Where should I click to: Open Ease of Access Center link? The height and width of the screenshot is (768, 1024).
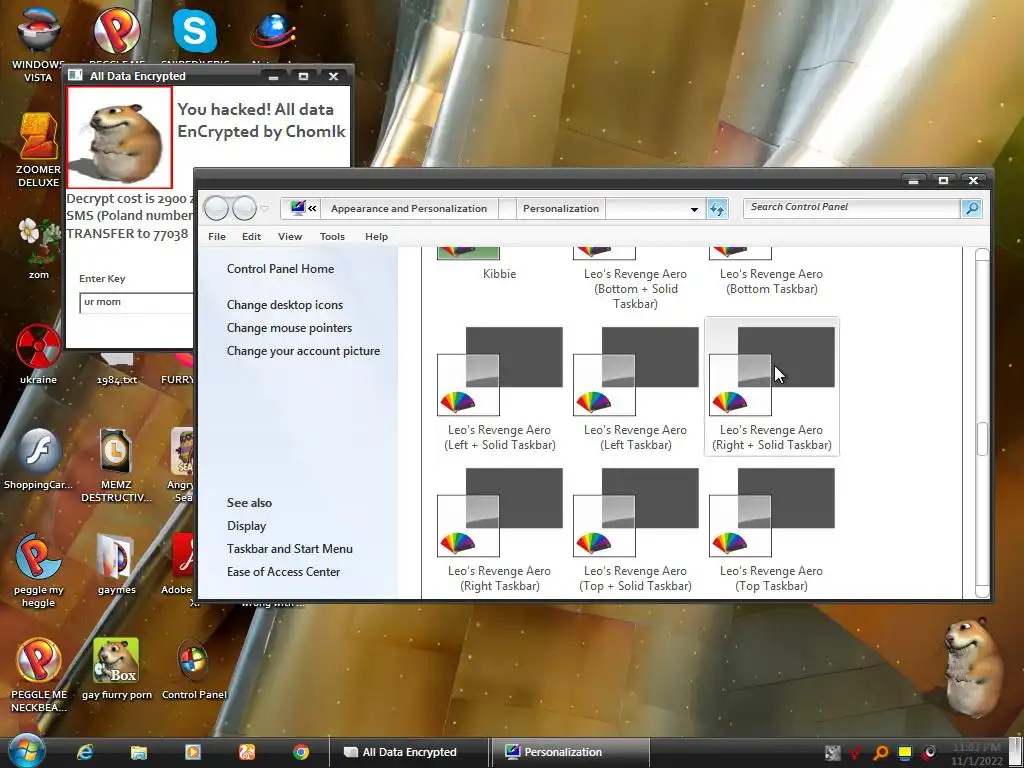(x=283, y=571)
